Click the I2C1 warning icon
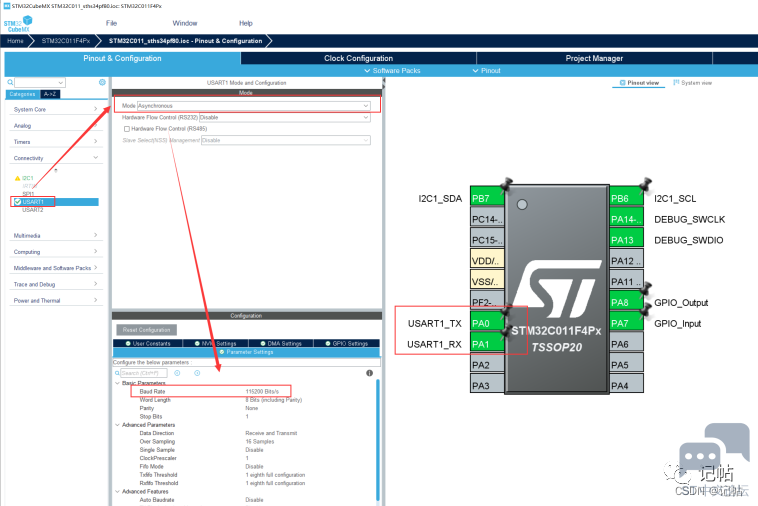Viewport: 758px width, 506px height. pyautogui.click(x=17, y=178)
